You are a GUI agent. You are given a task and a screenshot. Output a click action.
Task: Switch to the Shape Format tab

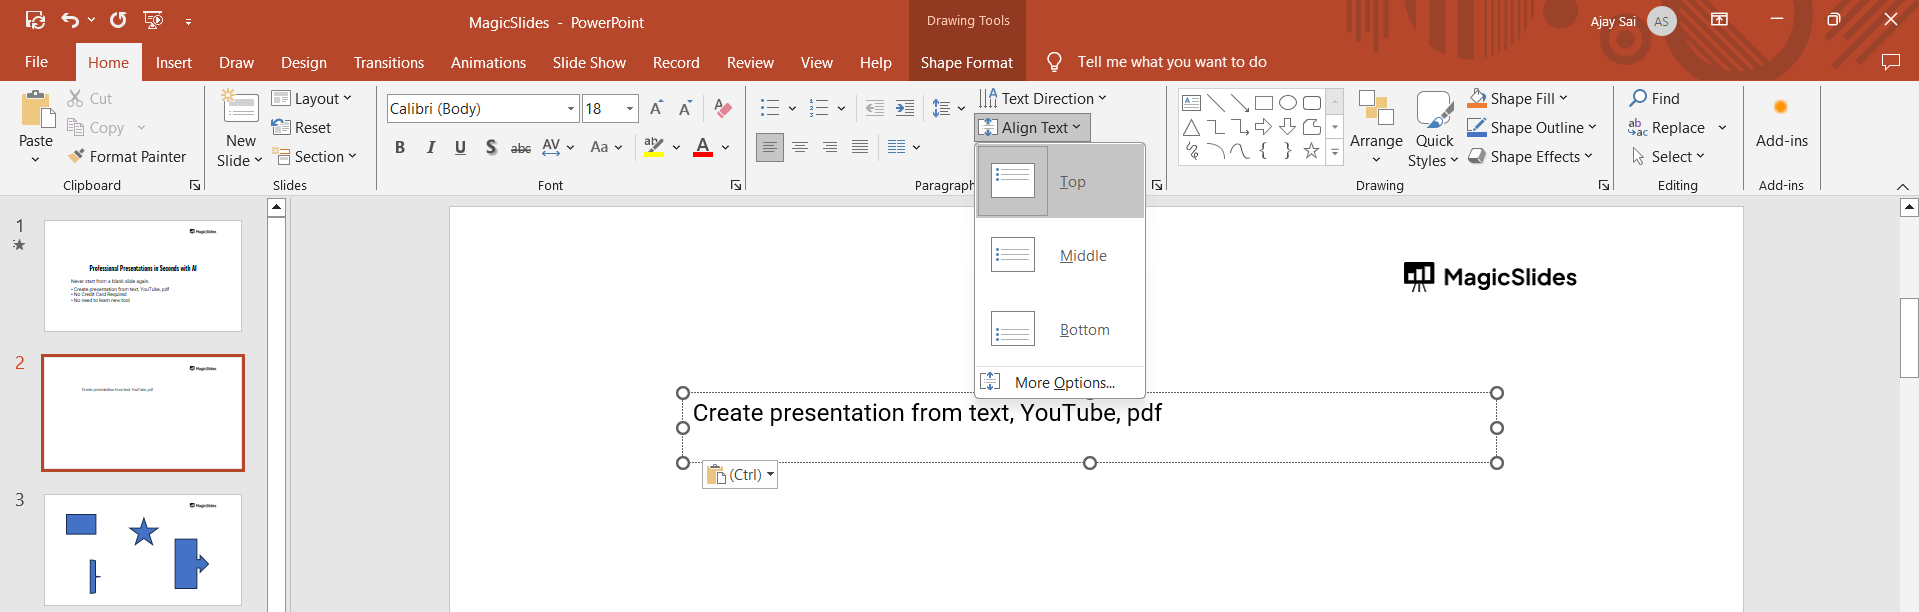click(x=966, y=62)
